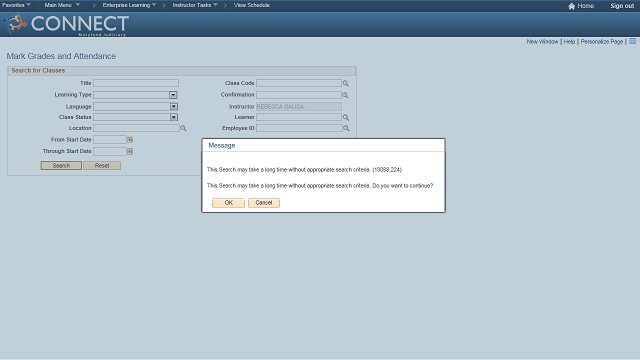Screen dimensions: 640x360
Task: Open Employee ID lookup magnifier icon
Action: pos(346,128)
